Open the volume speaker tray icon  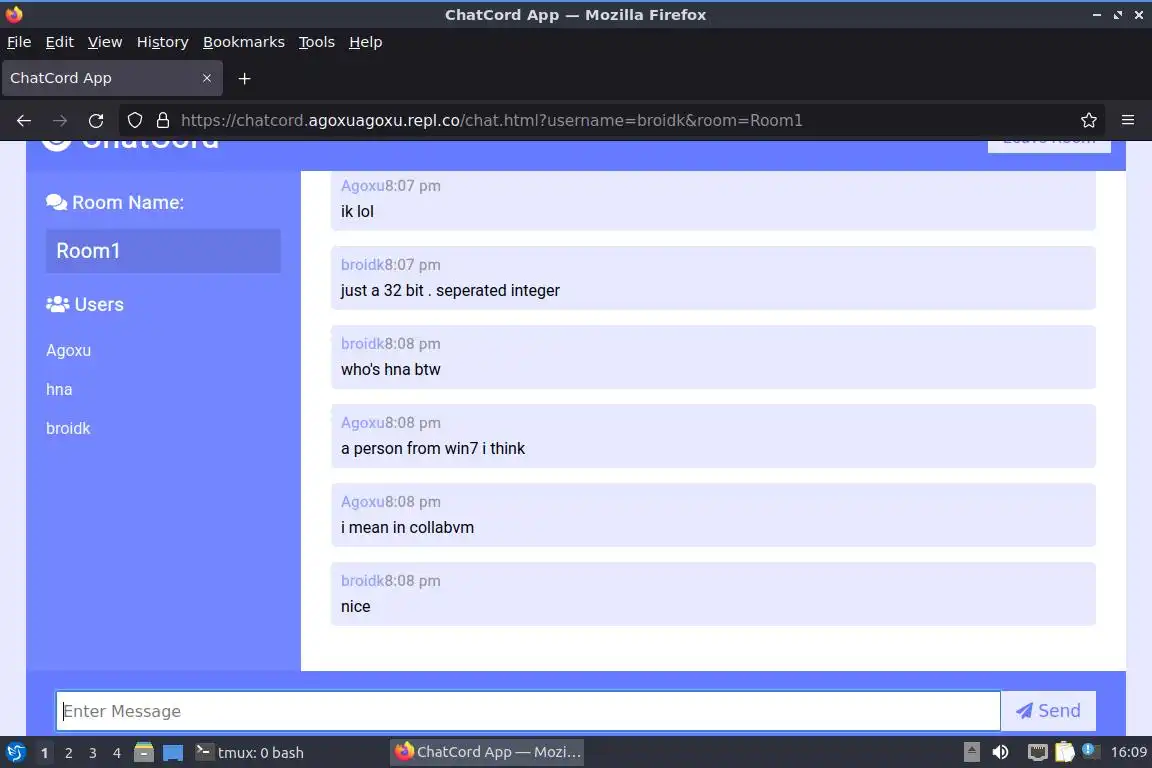pyautogui.click(x=1000, y=752)
